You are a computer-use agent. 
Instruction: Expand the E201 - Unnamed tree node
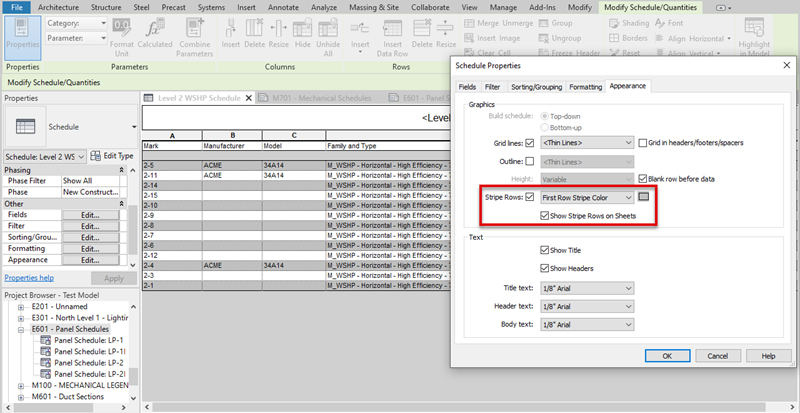pyautogui.click(x=21, y=307)
